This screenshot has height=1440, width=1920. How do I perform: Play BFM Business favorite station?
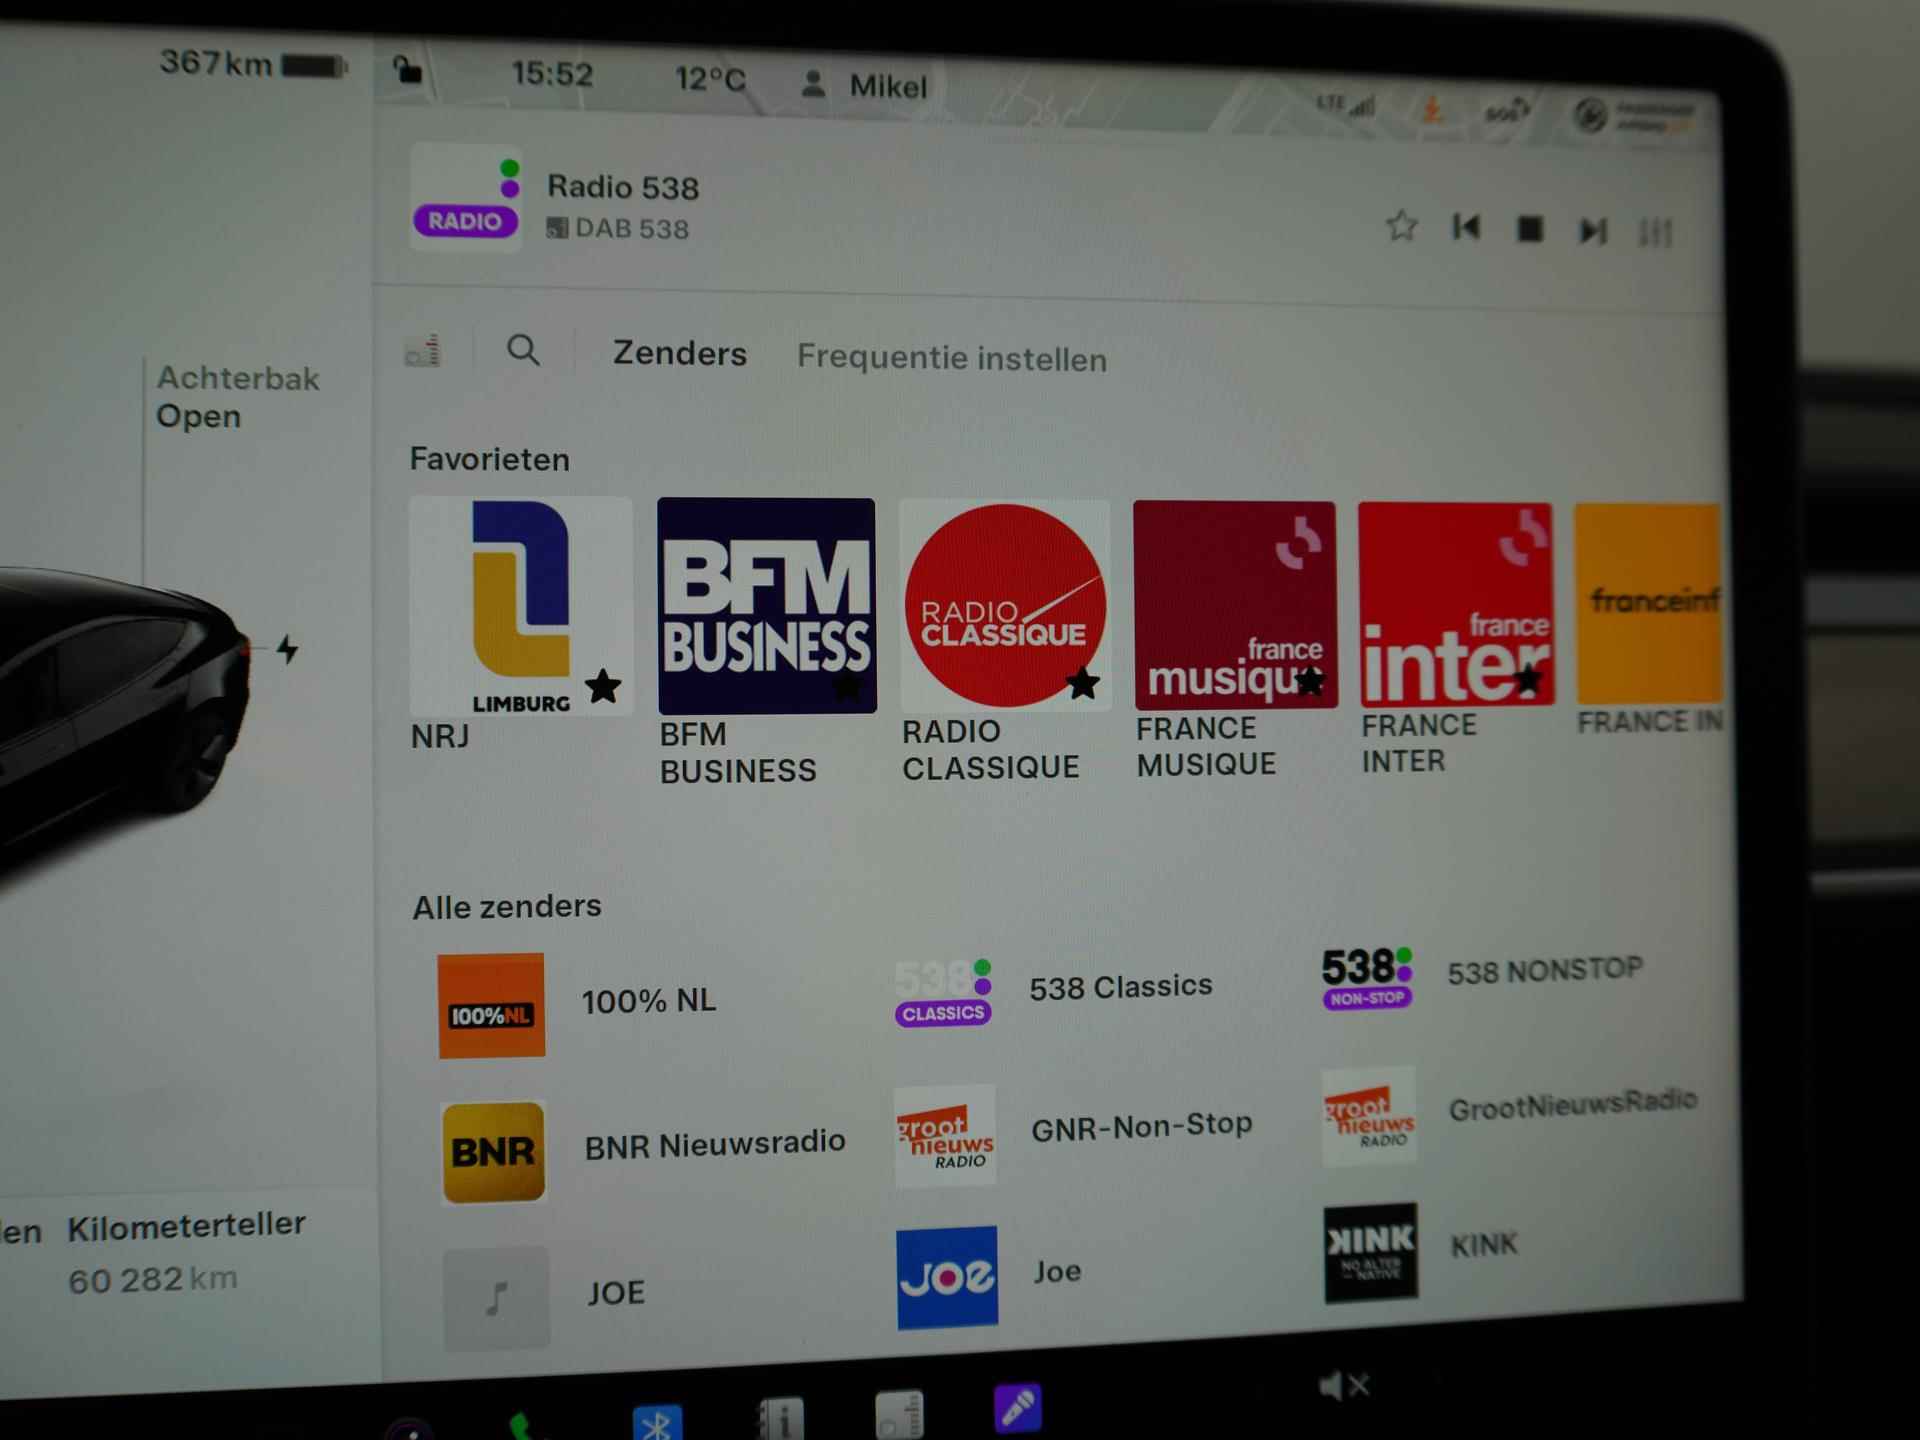point(766,606)
